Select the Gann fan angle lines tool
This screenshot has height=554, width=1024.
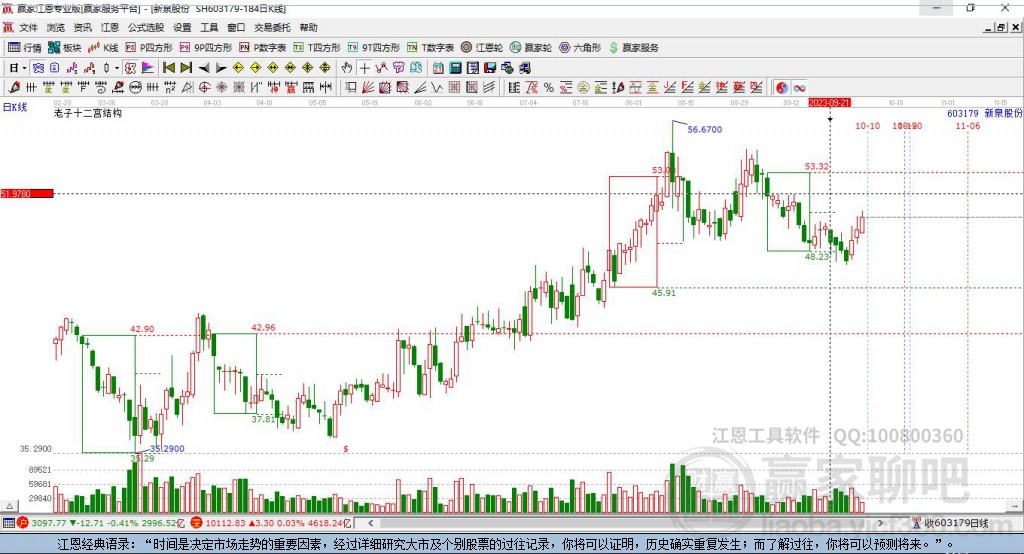[x=368, y=88]
